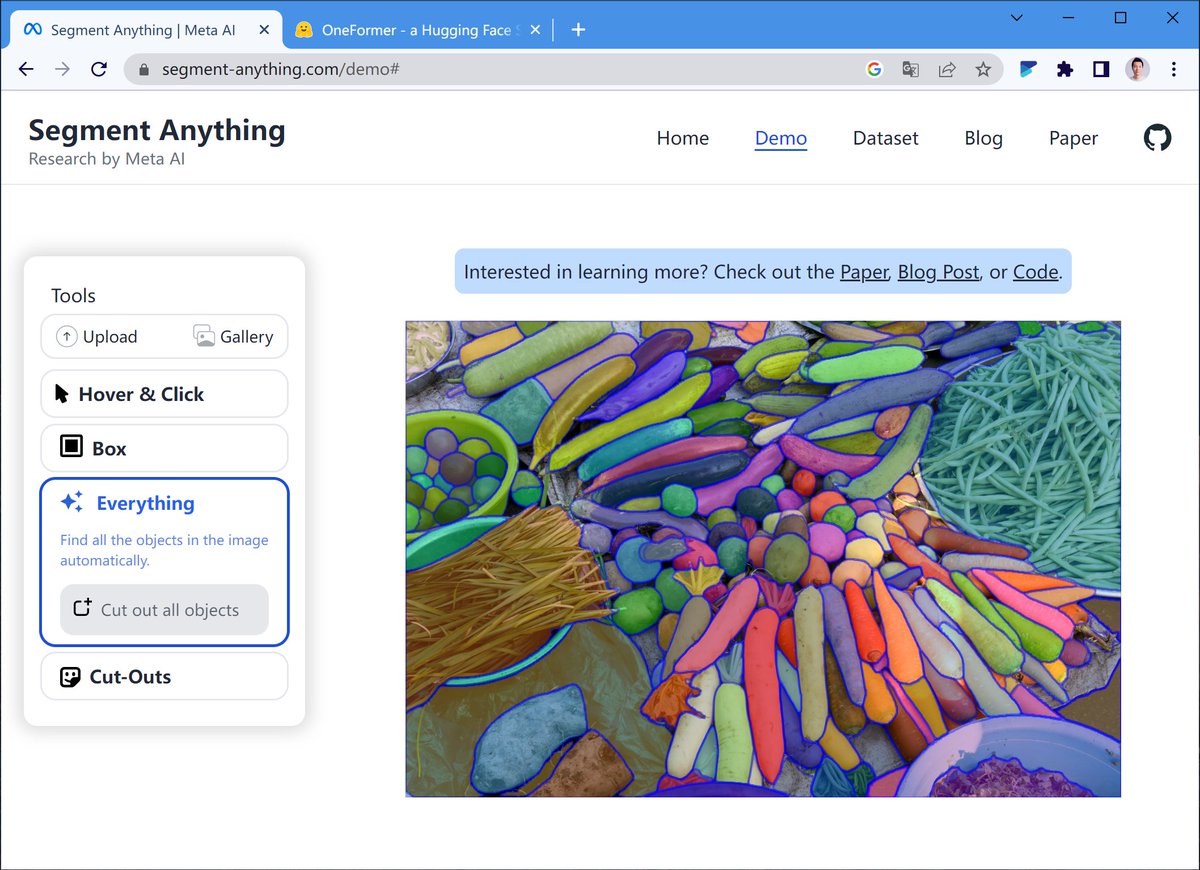Select the Hover & Click tool

pos(164,394)
